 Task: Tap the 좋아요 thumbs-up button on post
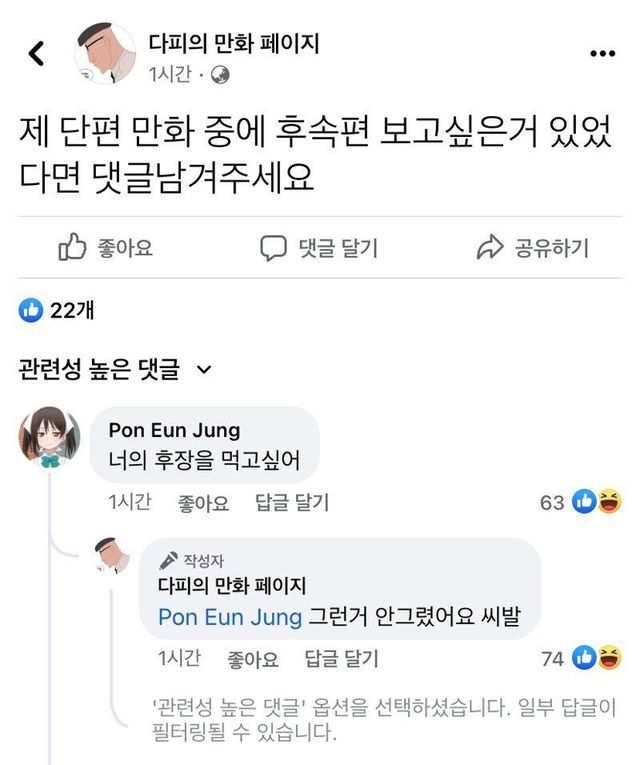pos(105,248)
